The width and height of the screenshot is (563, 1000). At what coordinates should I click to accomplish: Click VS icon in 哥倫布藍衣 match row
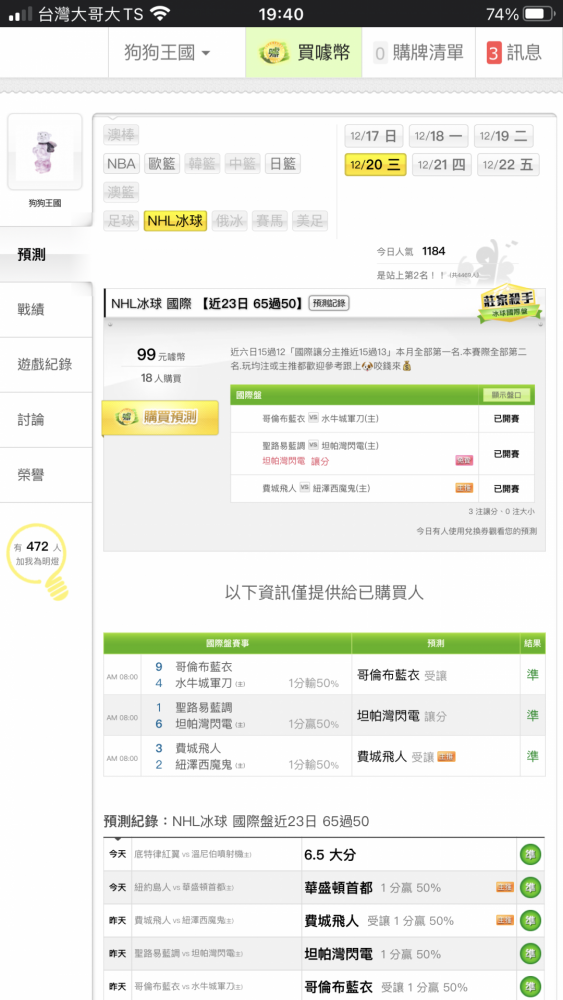pos(313,418)
